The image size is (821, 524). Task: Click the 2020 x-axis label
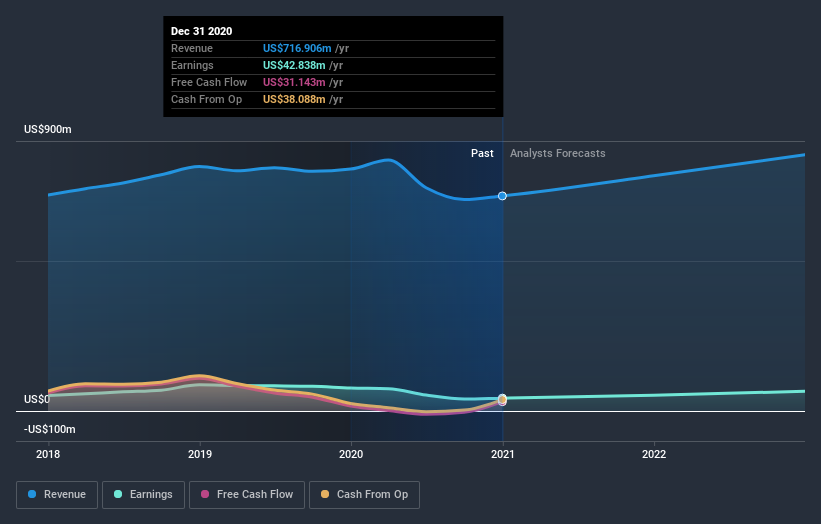click(x=351, y=454)
